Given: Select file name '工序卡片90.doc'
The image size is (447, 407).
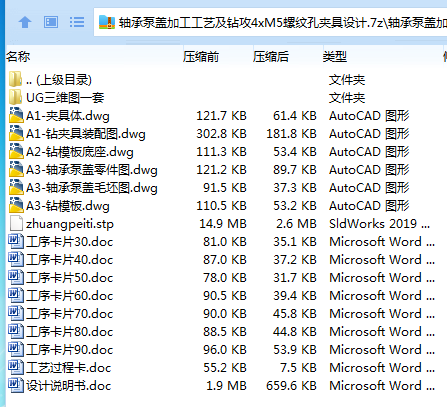Looking at the screenshot, I should pos(69,350).
